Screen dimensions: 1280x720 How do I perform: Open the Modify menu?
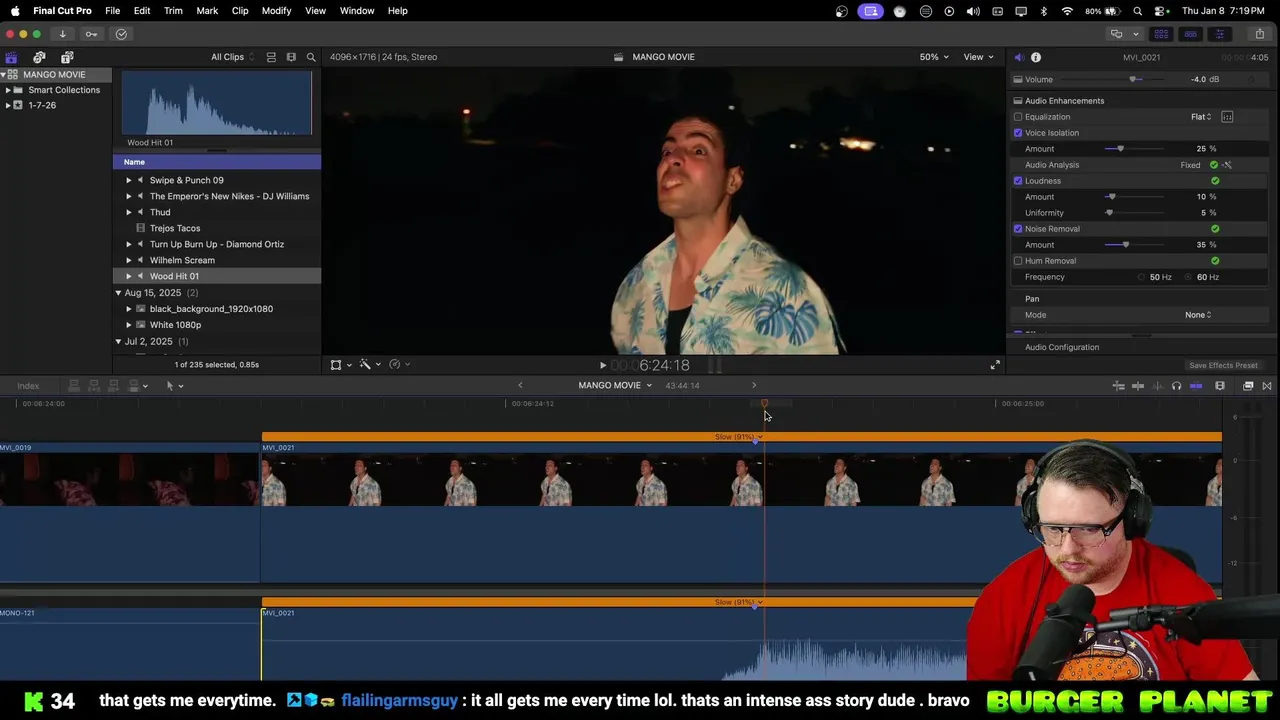276,11
